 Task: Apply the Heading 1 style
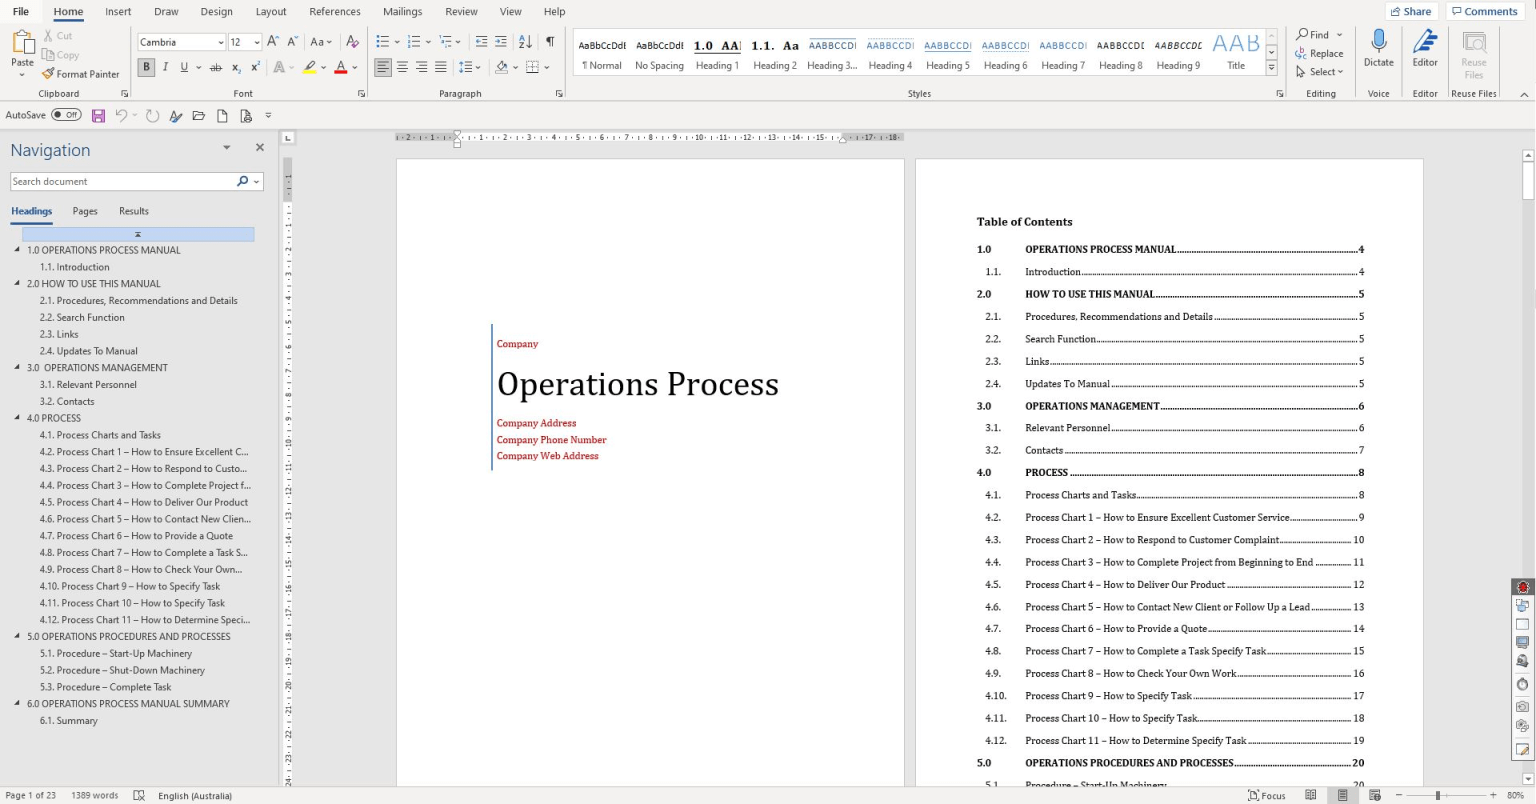click(x=717, y=55)
